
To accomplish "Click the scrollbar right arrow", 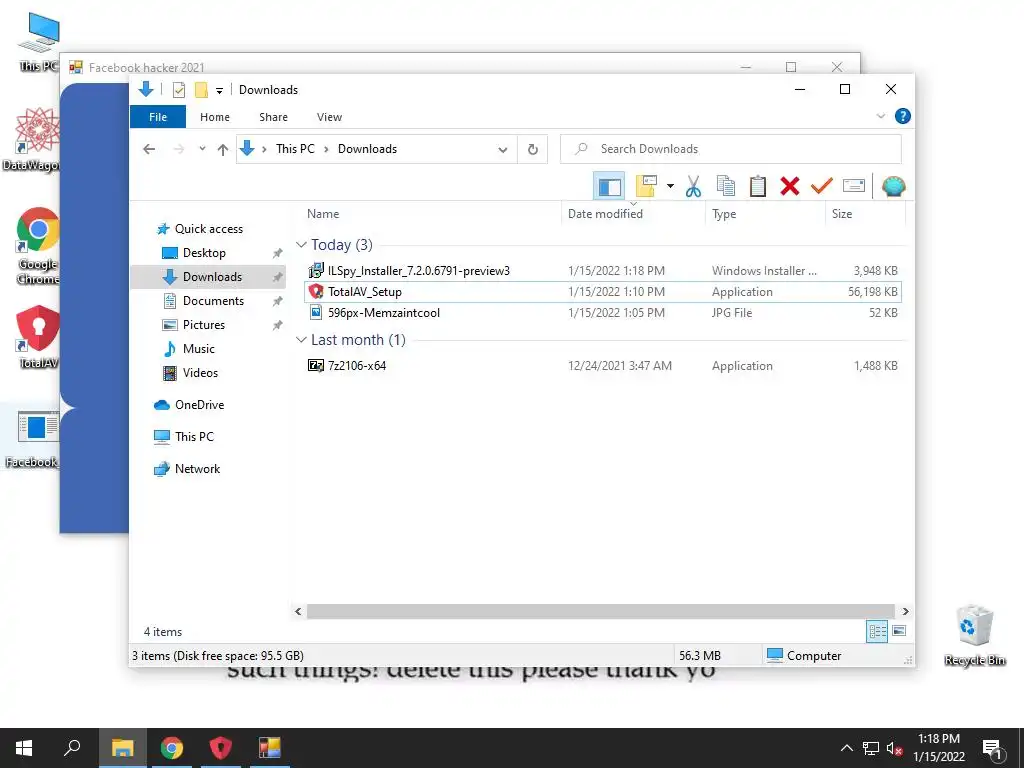I will point(905,611).
